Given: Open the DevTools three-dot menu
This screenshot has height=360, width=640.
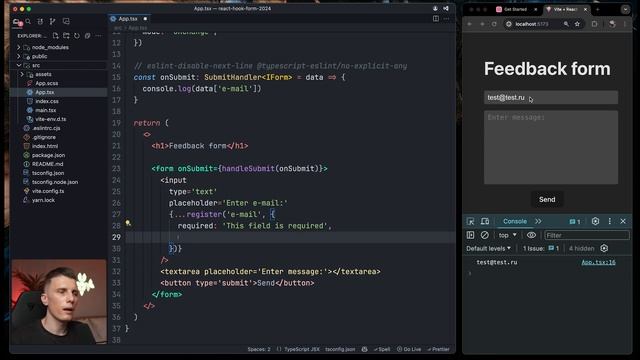Looking at the screenshot, I should (610, 221).
